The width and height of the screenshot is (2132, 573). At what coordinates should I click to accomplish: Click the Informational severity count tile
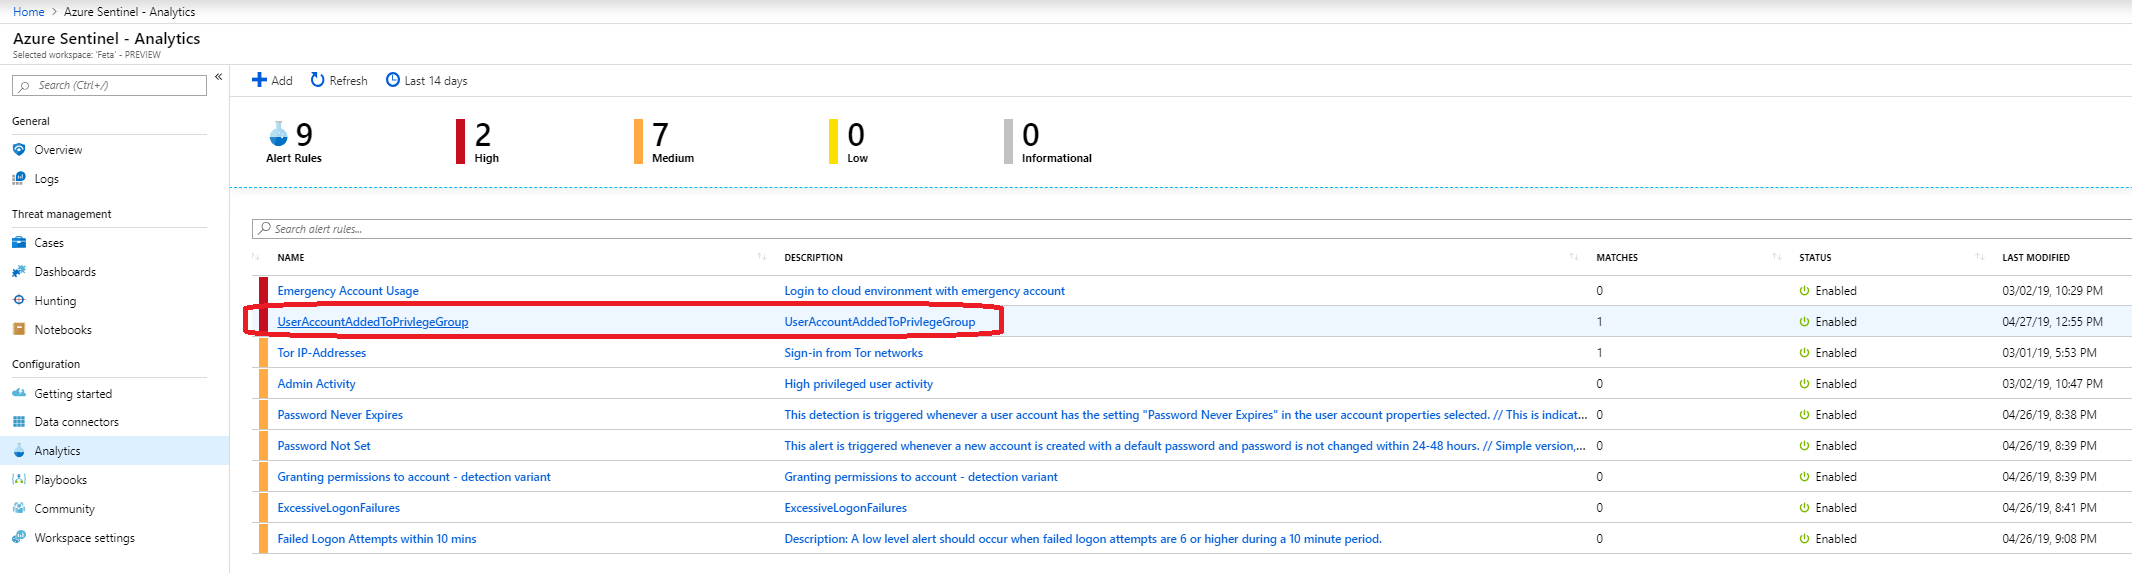pos(1048,141)
